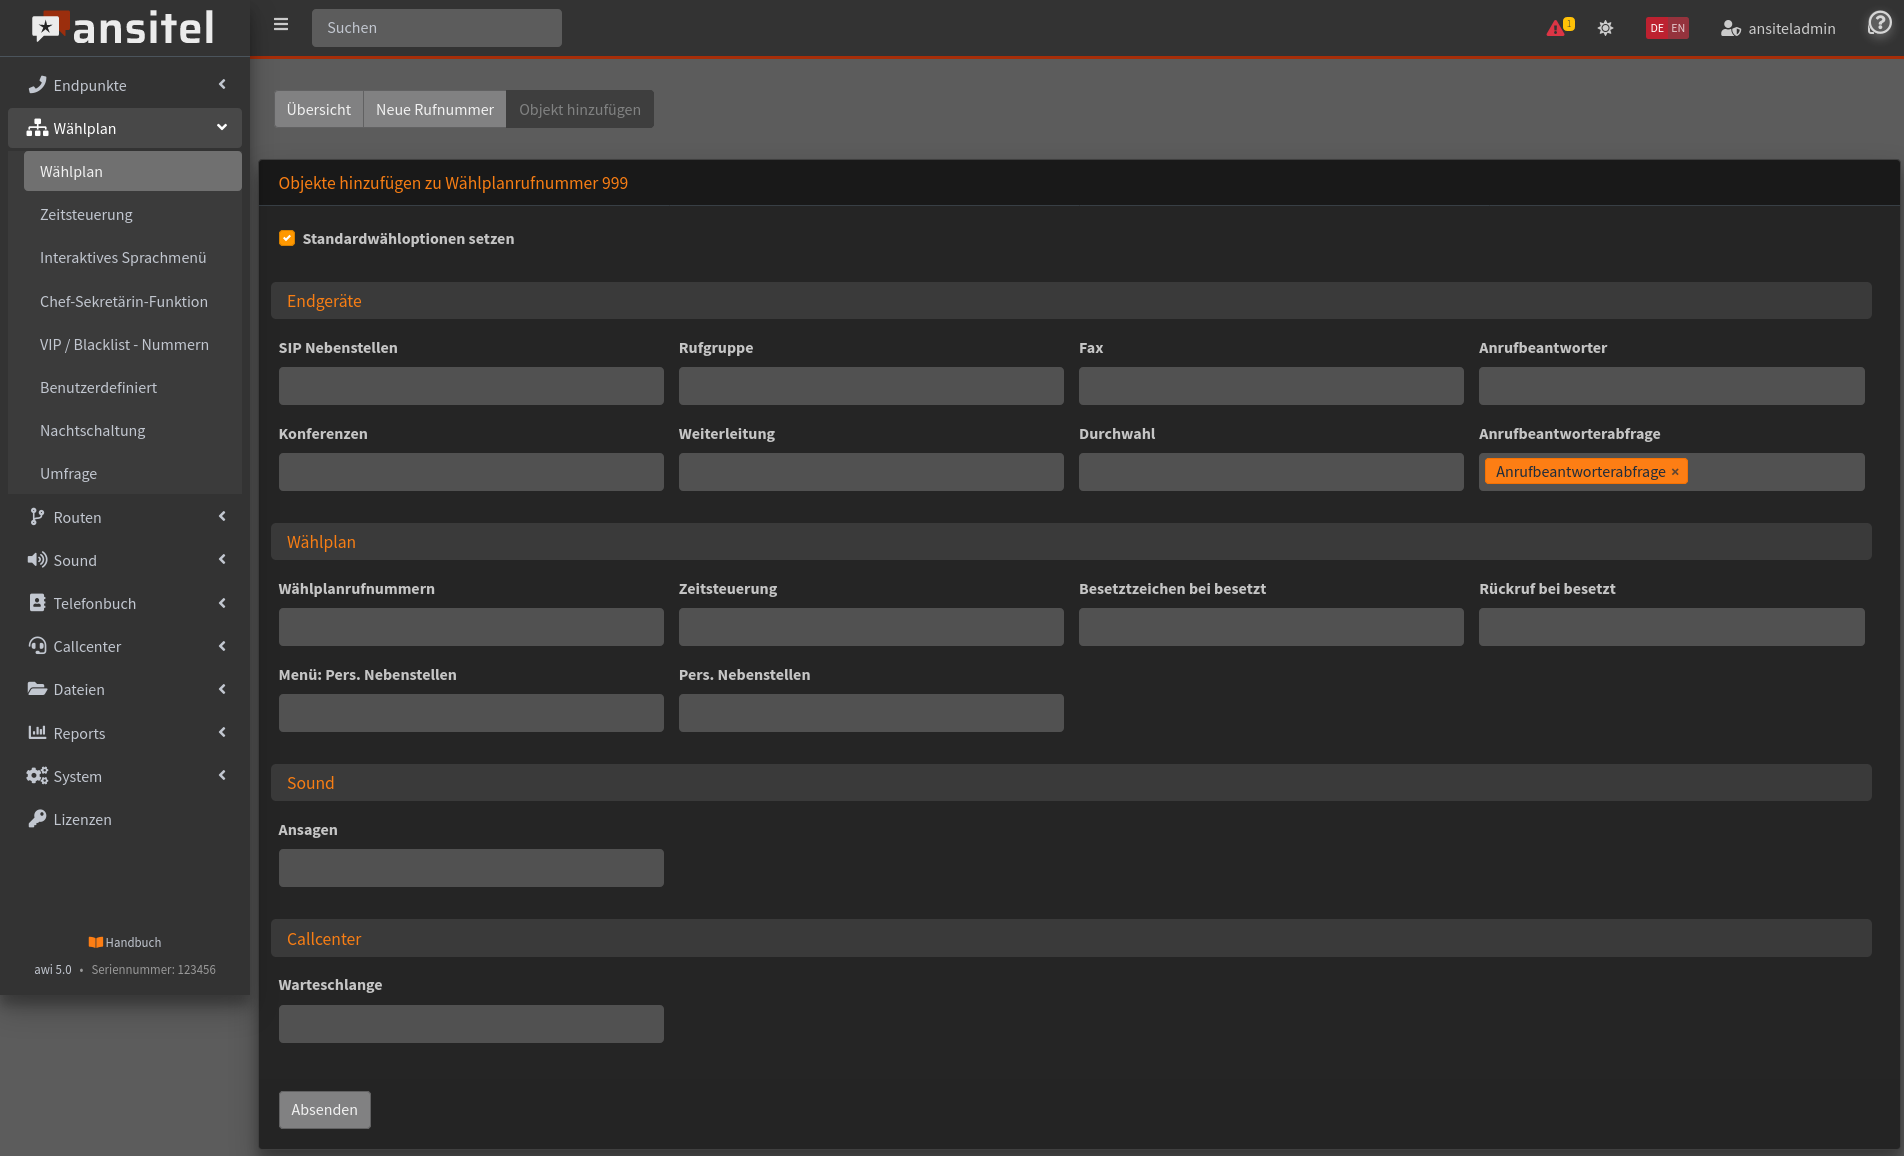
Task: Click the Handbuch book icon
Action: (x=95, y=942)
